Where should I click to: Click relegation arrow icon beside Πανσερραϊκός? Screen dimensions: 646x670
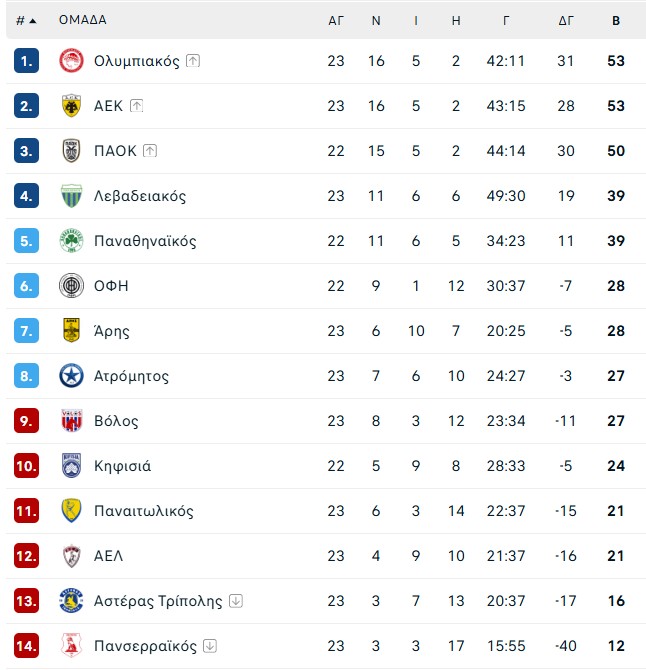(x=210, y=646)
